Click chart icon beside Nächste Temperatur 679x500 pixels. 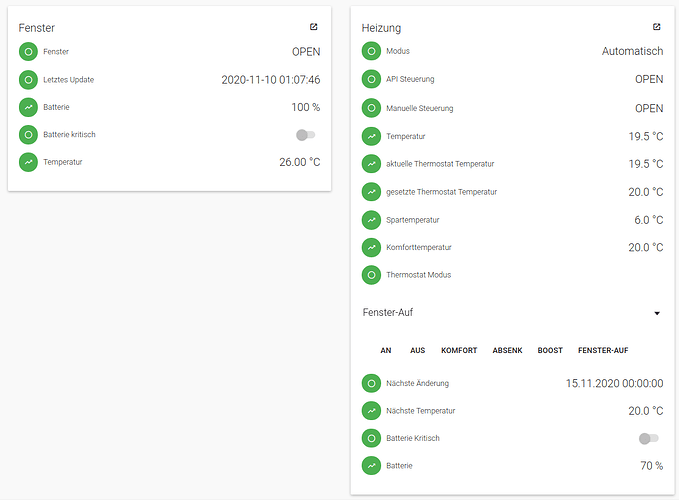(371, 411)
